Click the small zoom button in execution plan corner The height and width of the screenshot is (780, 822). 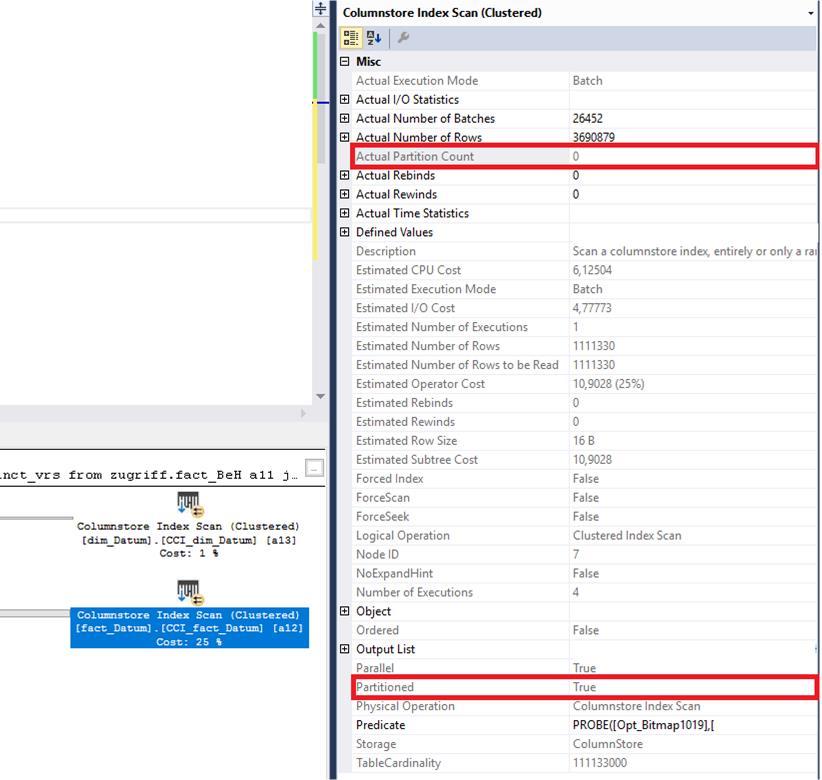pyautogui.click(x=314, y=468)
